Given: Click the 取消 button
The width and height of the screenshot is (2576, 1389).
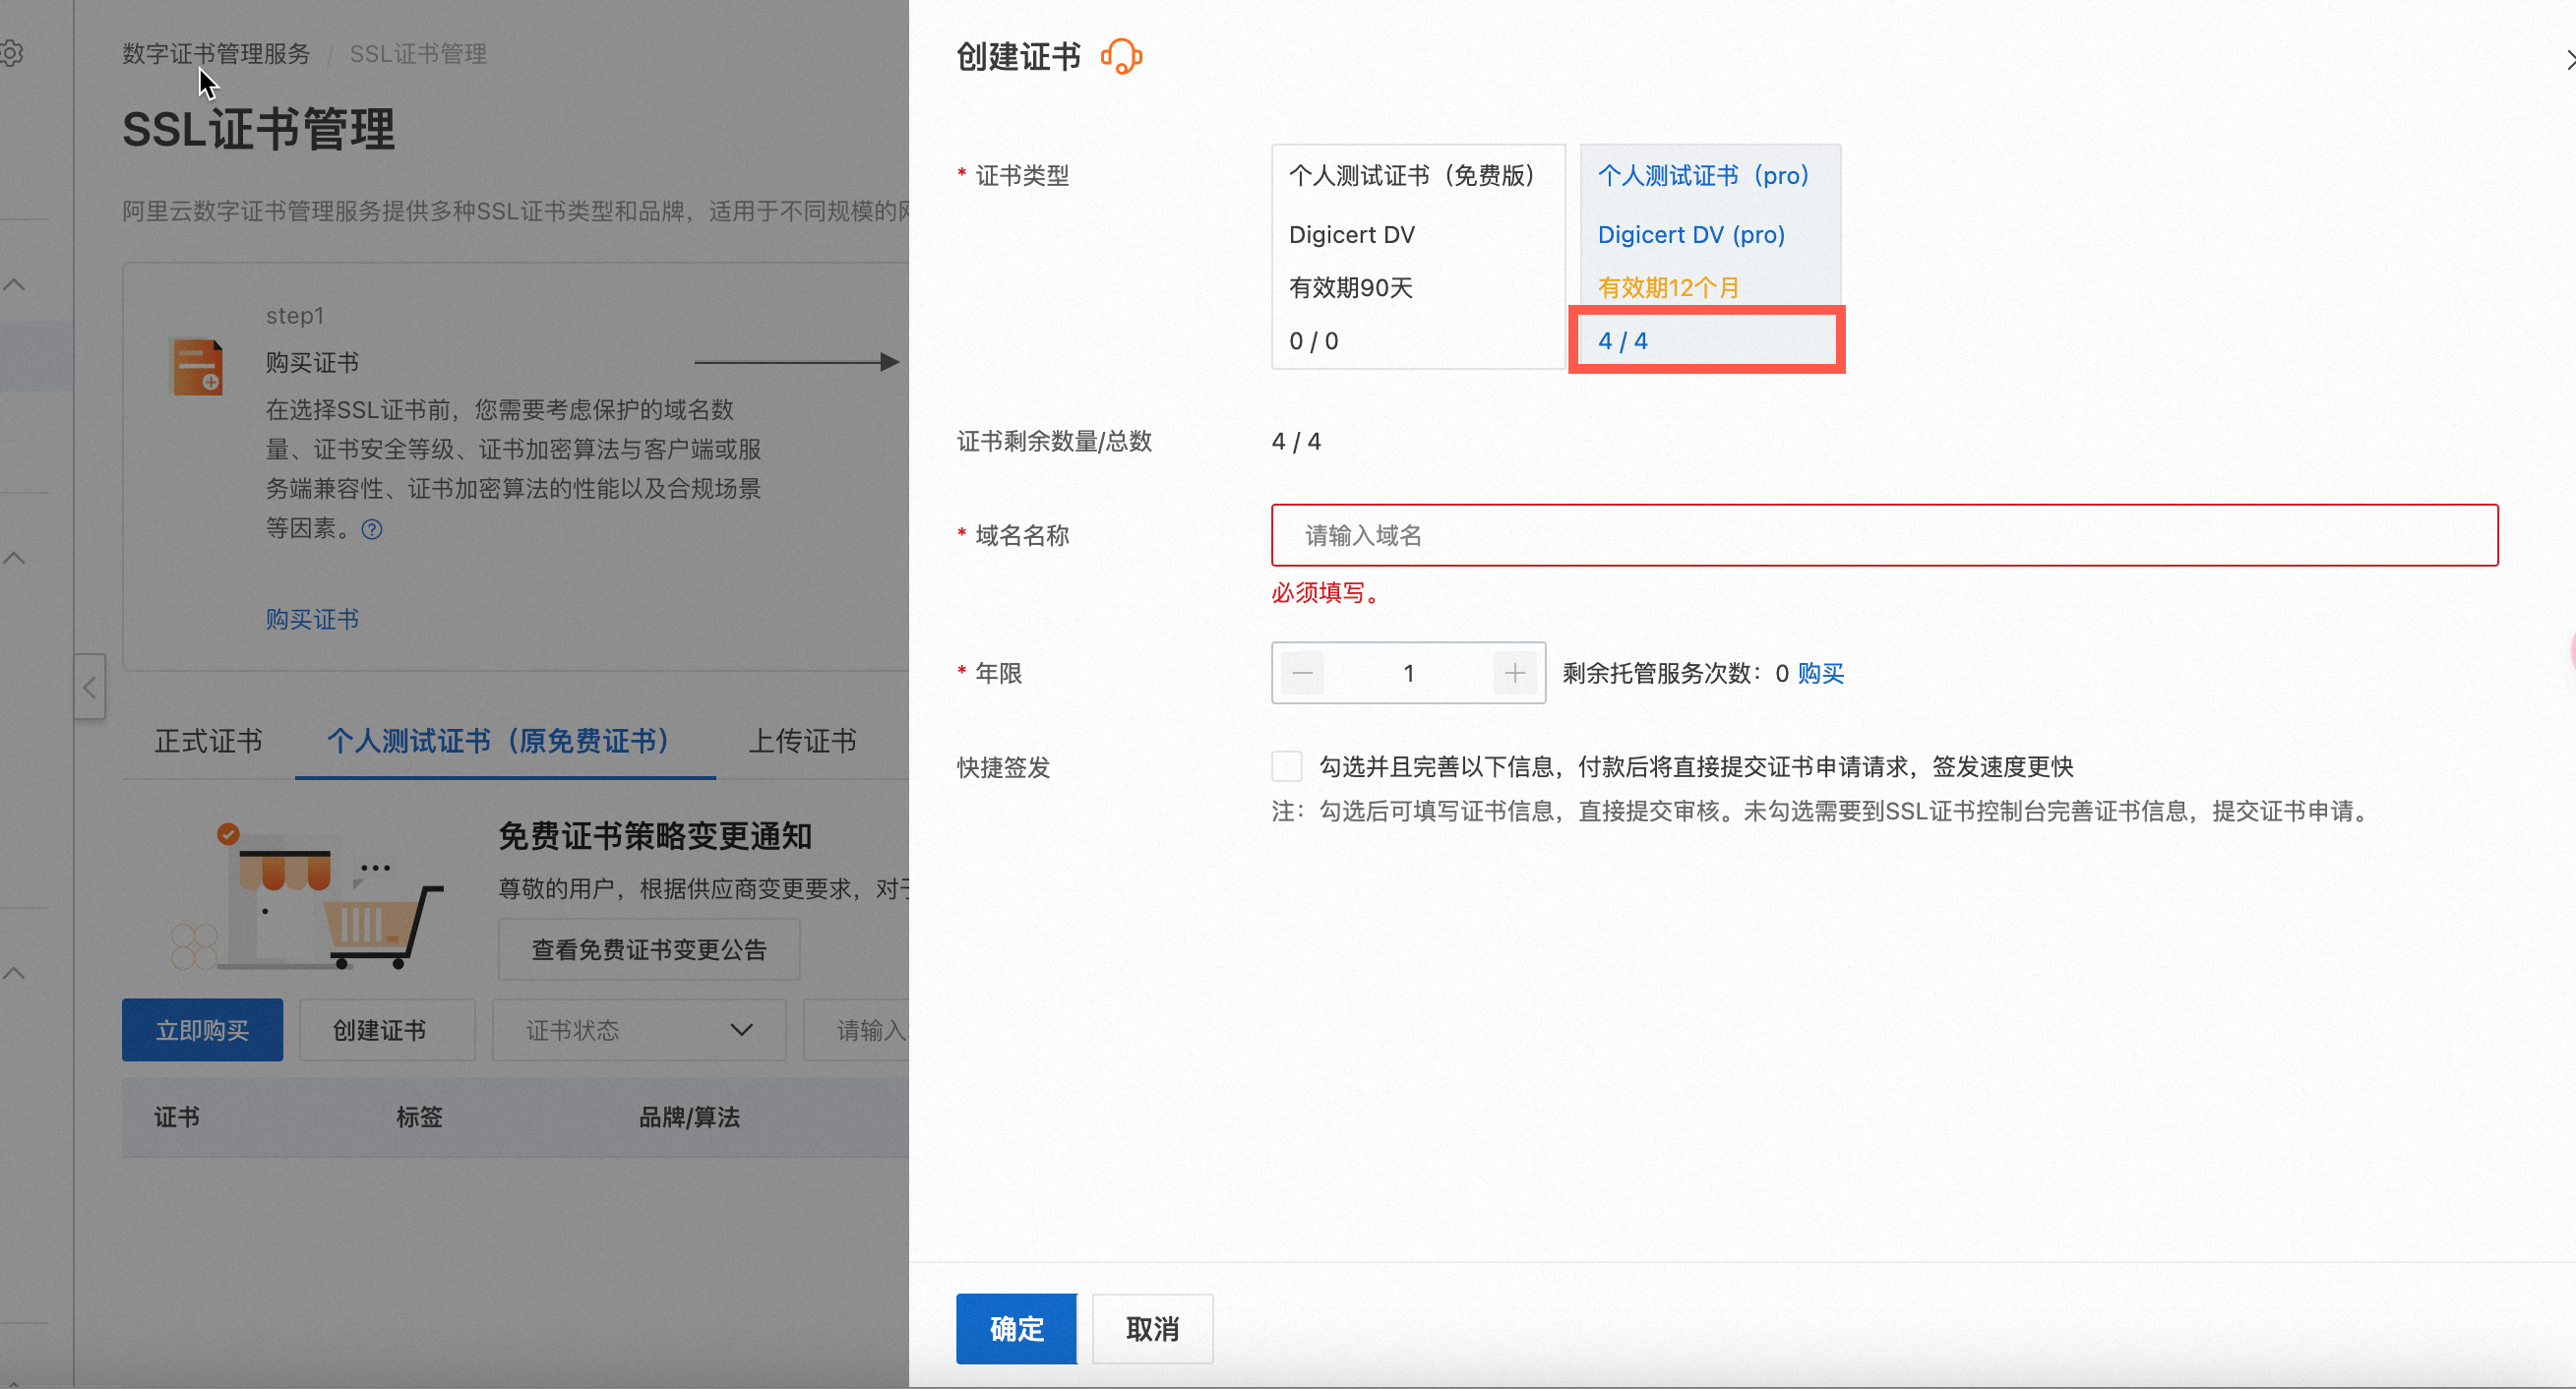Looking at the screenshot, I should click(x=1152, y=1328).
